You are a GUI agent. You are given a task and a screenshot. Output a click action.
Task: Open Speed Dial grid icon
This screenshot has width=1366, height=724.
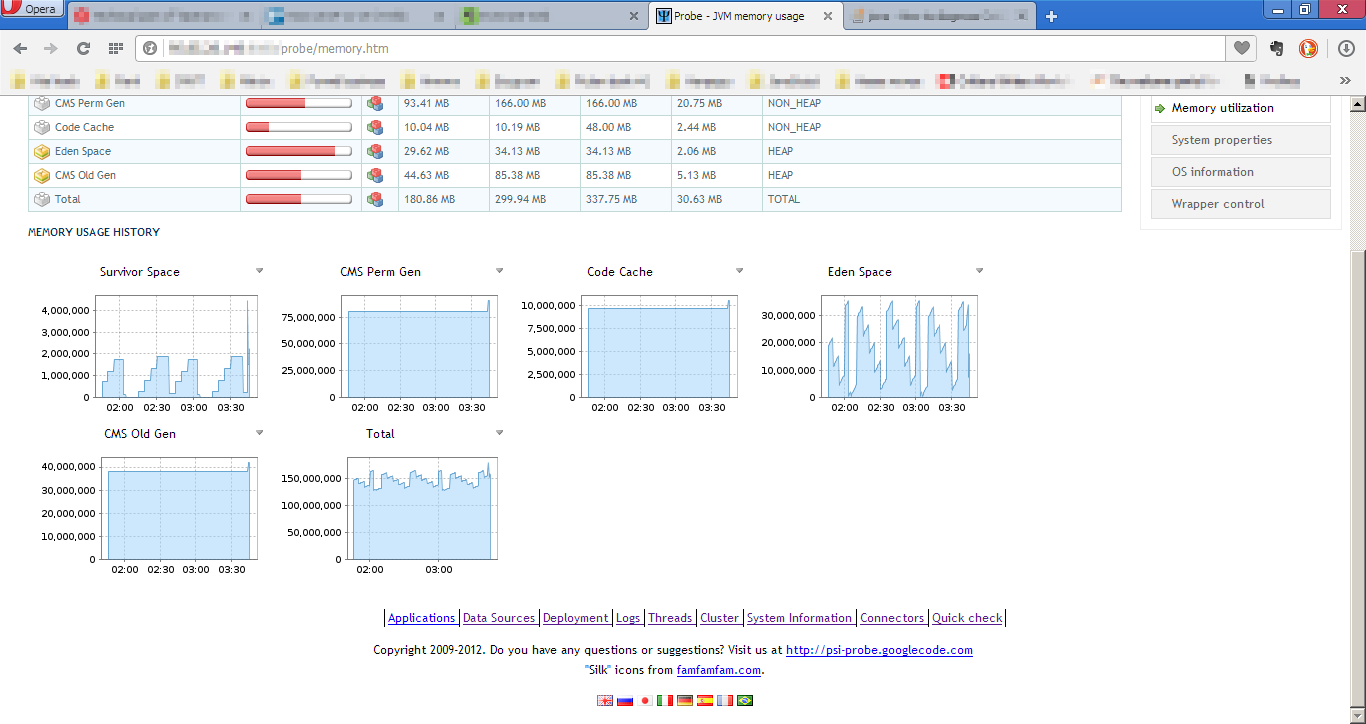[x=116, y=48]
